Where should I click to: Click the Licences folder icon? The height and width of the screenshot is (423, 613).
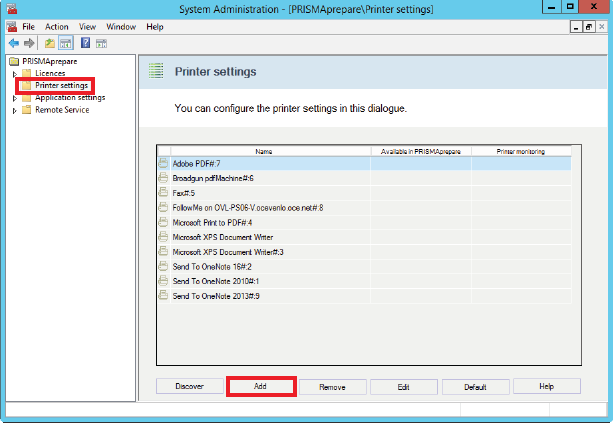[x=27, y=73]
